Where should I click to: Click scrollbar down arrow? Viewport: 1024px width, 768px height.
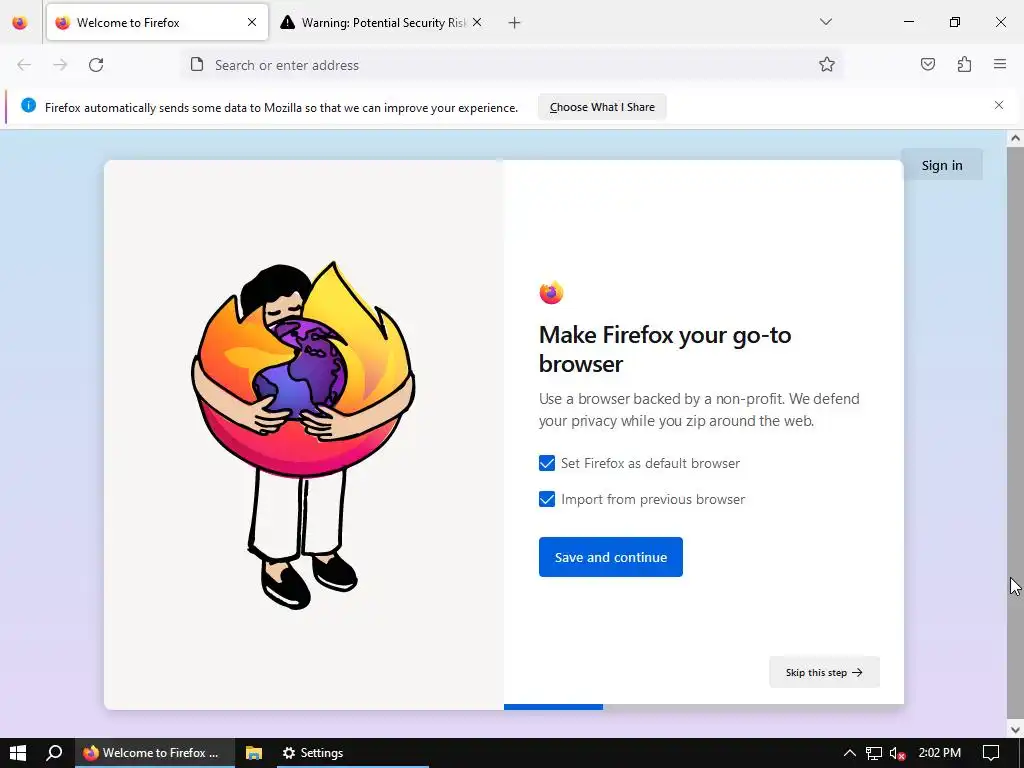tap(1015, 729)
